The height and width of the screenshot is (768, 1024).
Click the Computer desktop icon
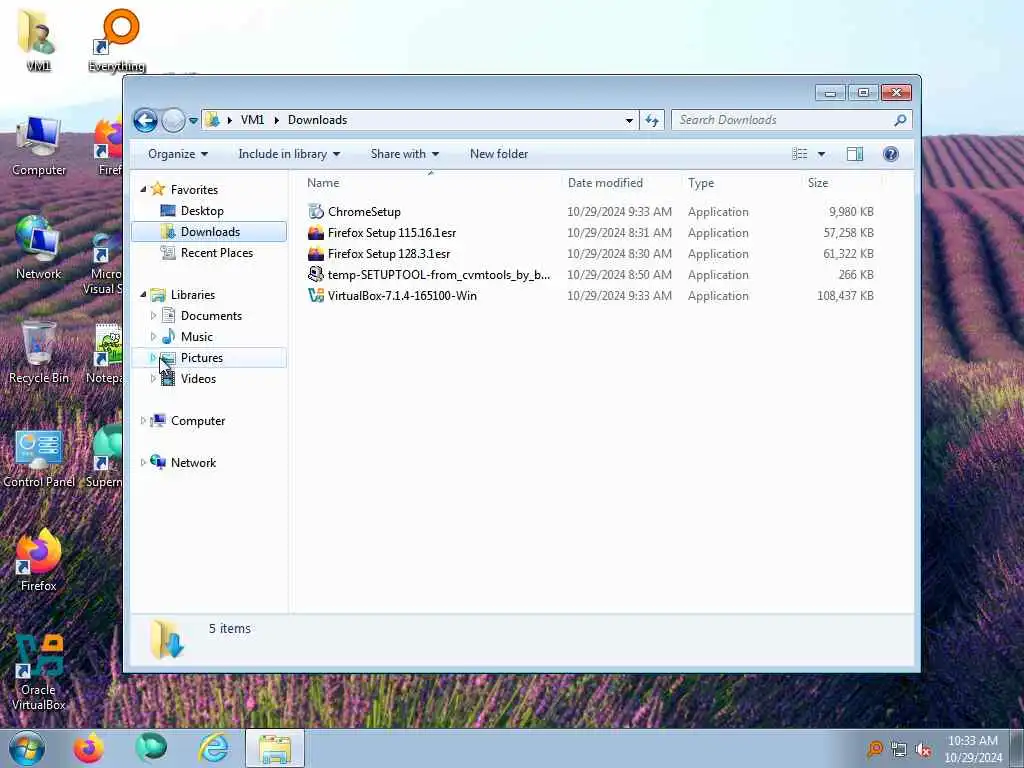(x=39, y=146)
